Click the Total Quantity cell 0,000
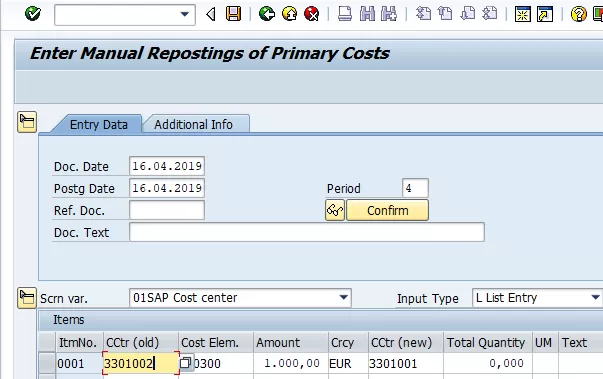603x379 pixels. pyautogui.click(x=488, y=363)
